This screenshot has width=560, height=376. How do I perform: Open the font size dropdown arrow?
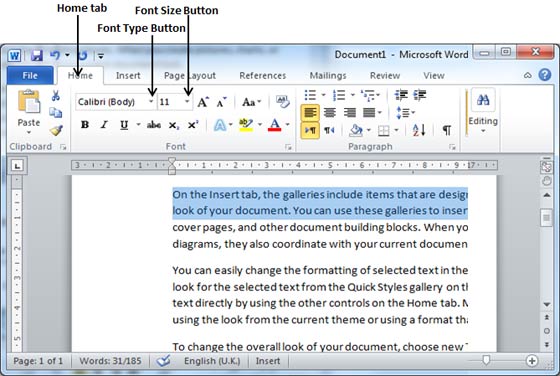tap(187, 102)
